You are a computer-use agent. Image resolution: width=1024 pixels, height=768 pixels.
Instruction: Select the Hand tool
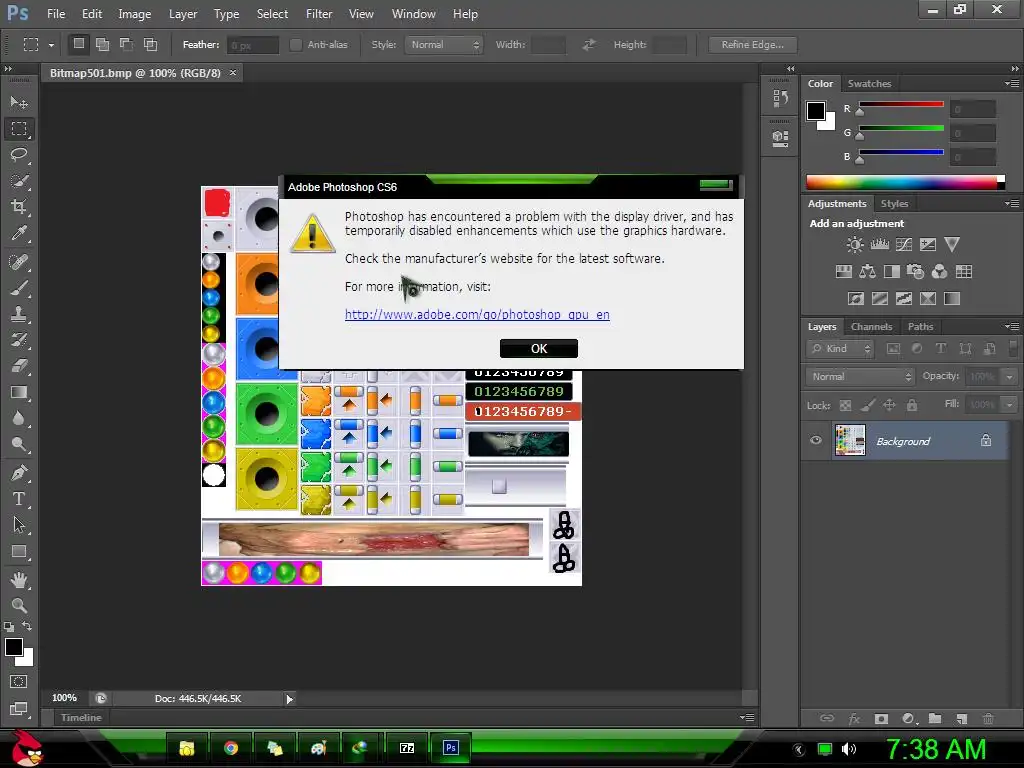click(x=19, y=579)
